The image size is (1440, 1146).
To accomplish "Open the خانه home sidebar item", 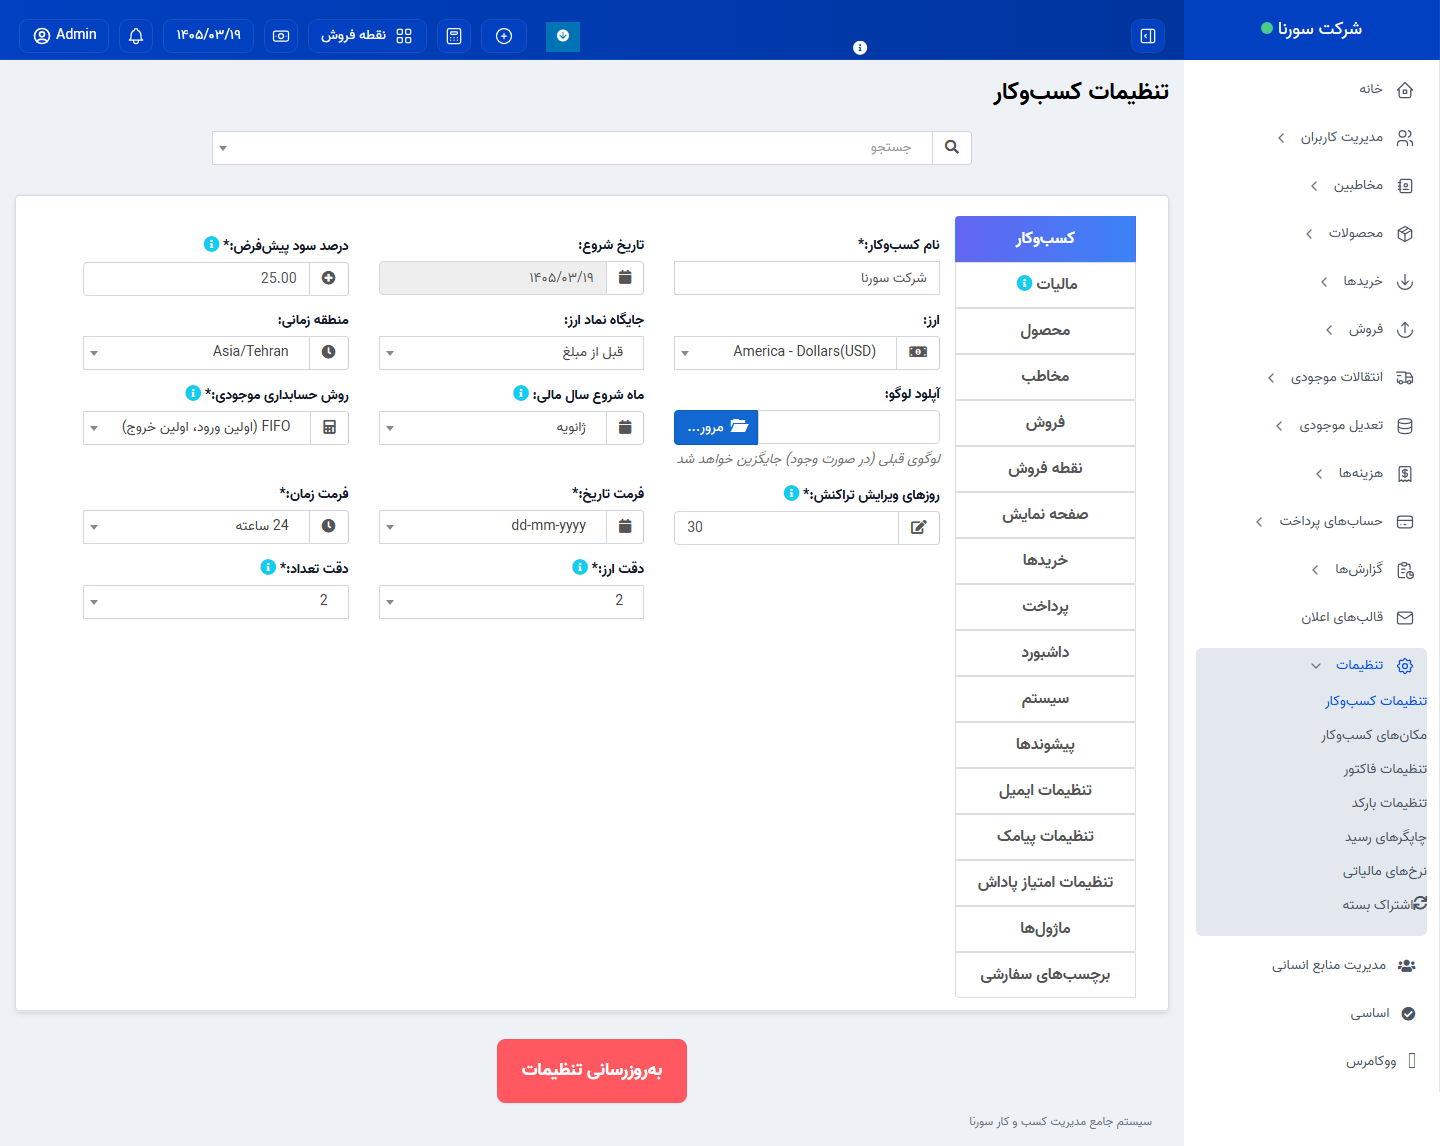I will (x=1385, y=89).
